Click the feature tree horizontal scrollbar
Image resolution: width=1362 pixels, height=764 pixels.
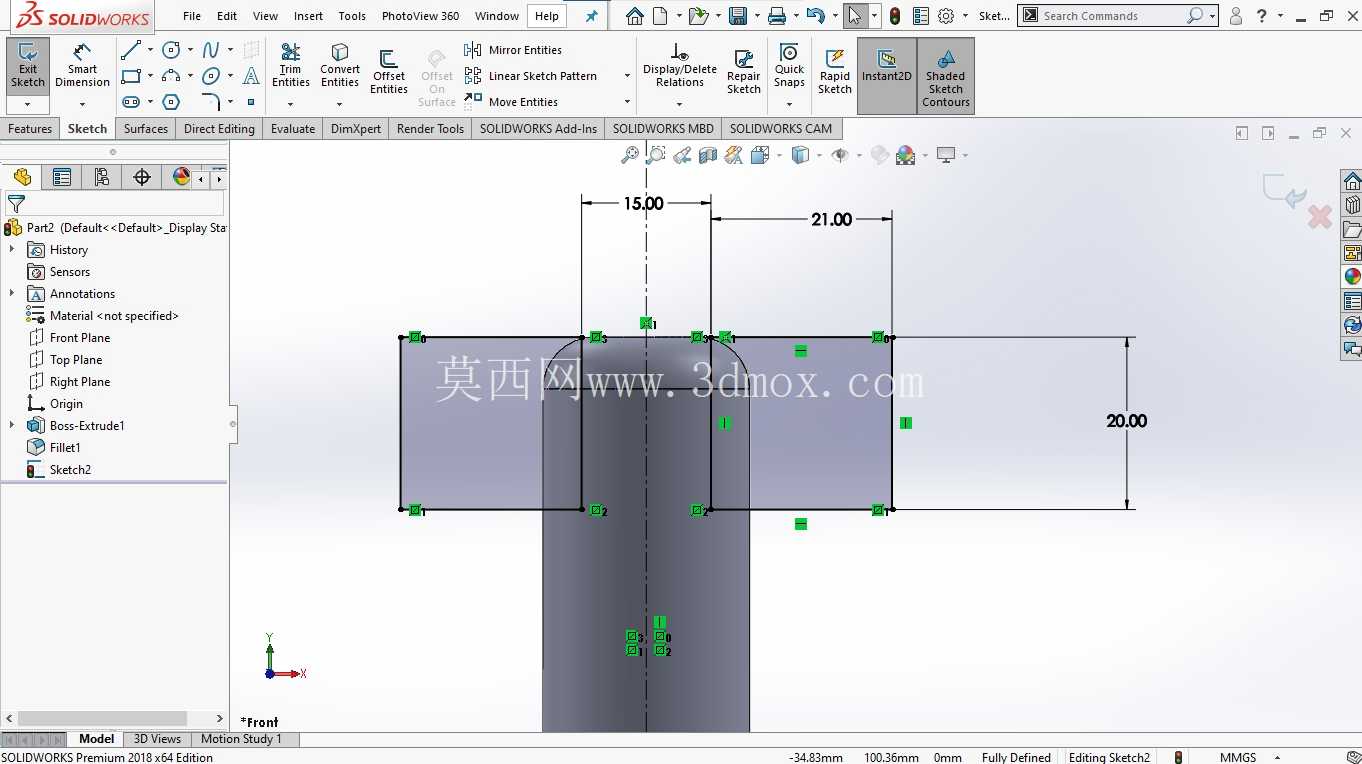coord(102,718)
